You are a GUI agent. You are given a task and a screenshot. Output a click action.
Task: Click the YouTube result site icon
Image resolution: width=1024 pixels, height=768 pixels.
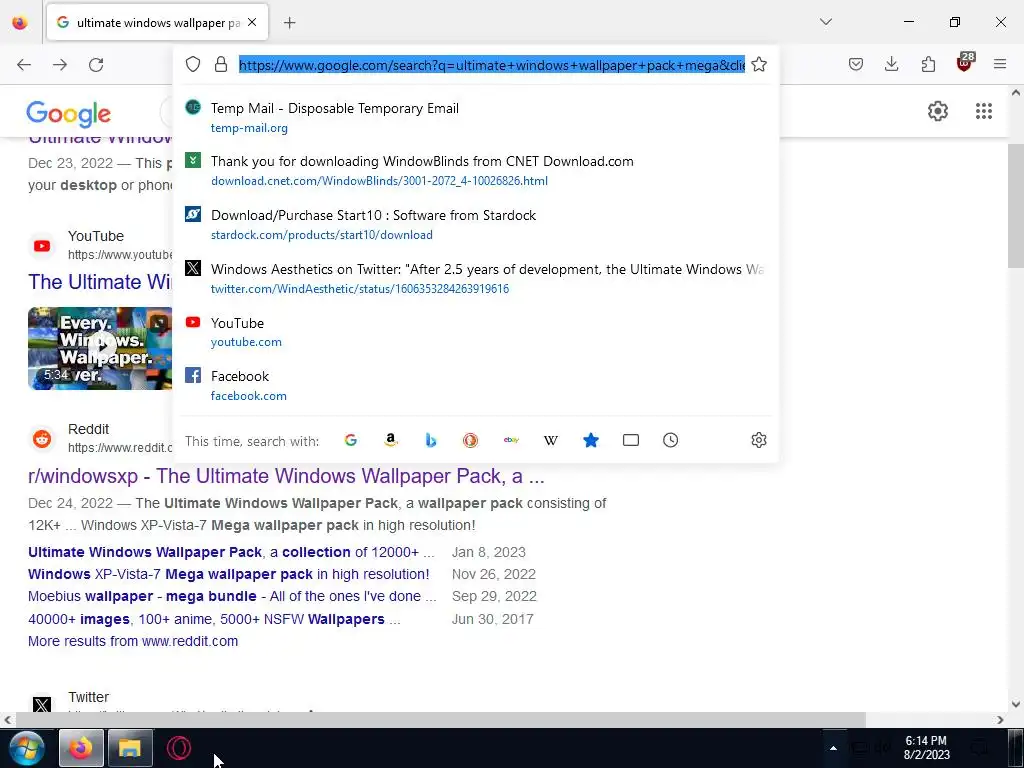click(x=42, y=246)
